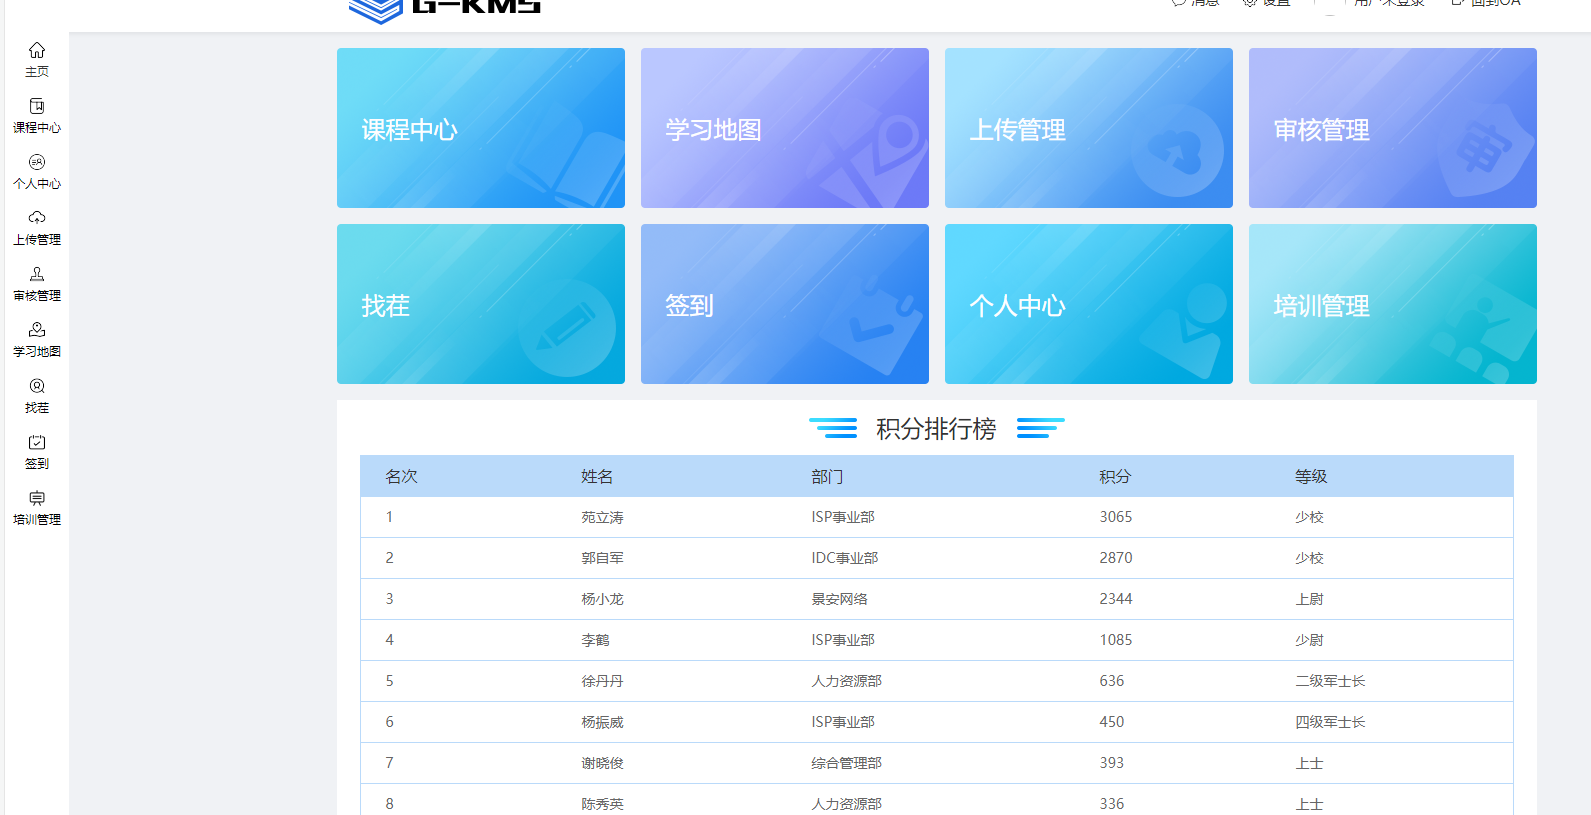
Task: Select the name 杨小龙
Action: click(x=602, y=599)
